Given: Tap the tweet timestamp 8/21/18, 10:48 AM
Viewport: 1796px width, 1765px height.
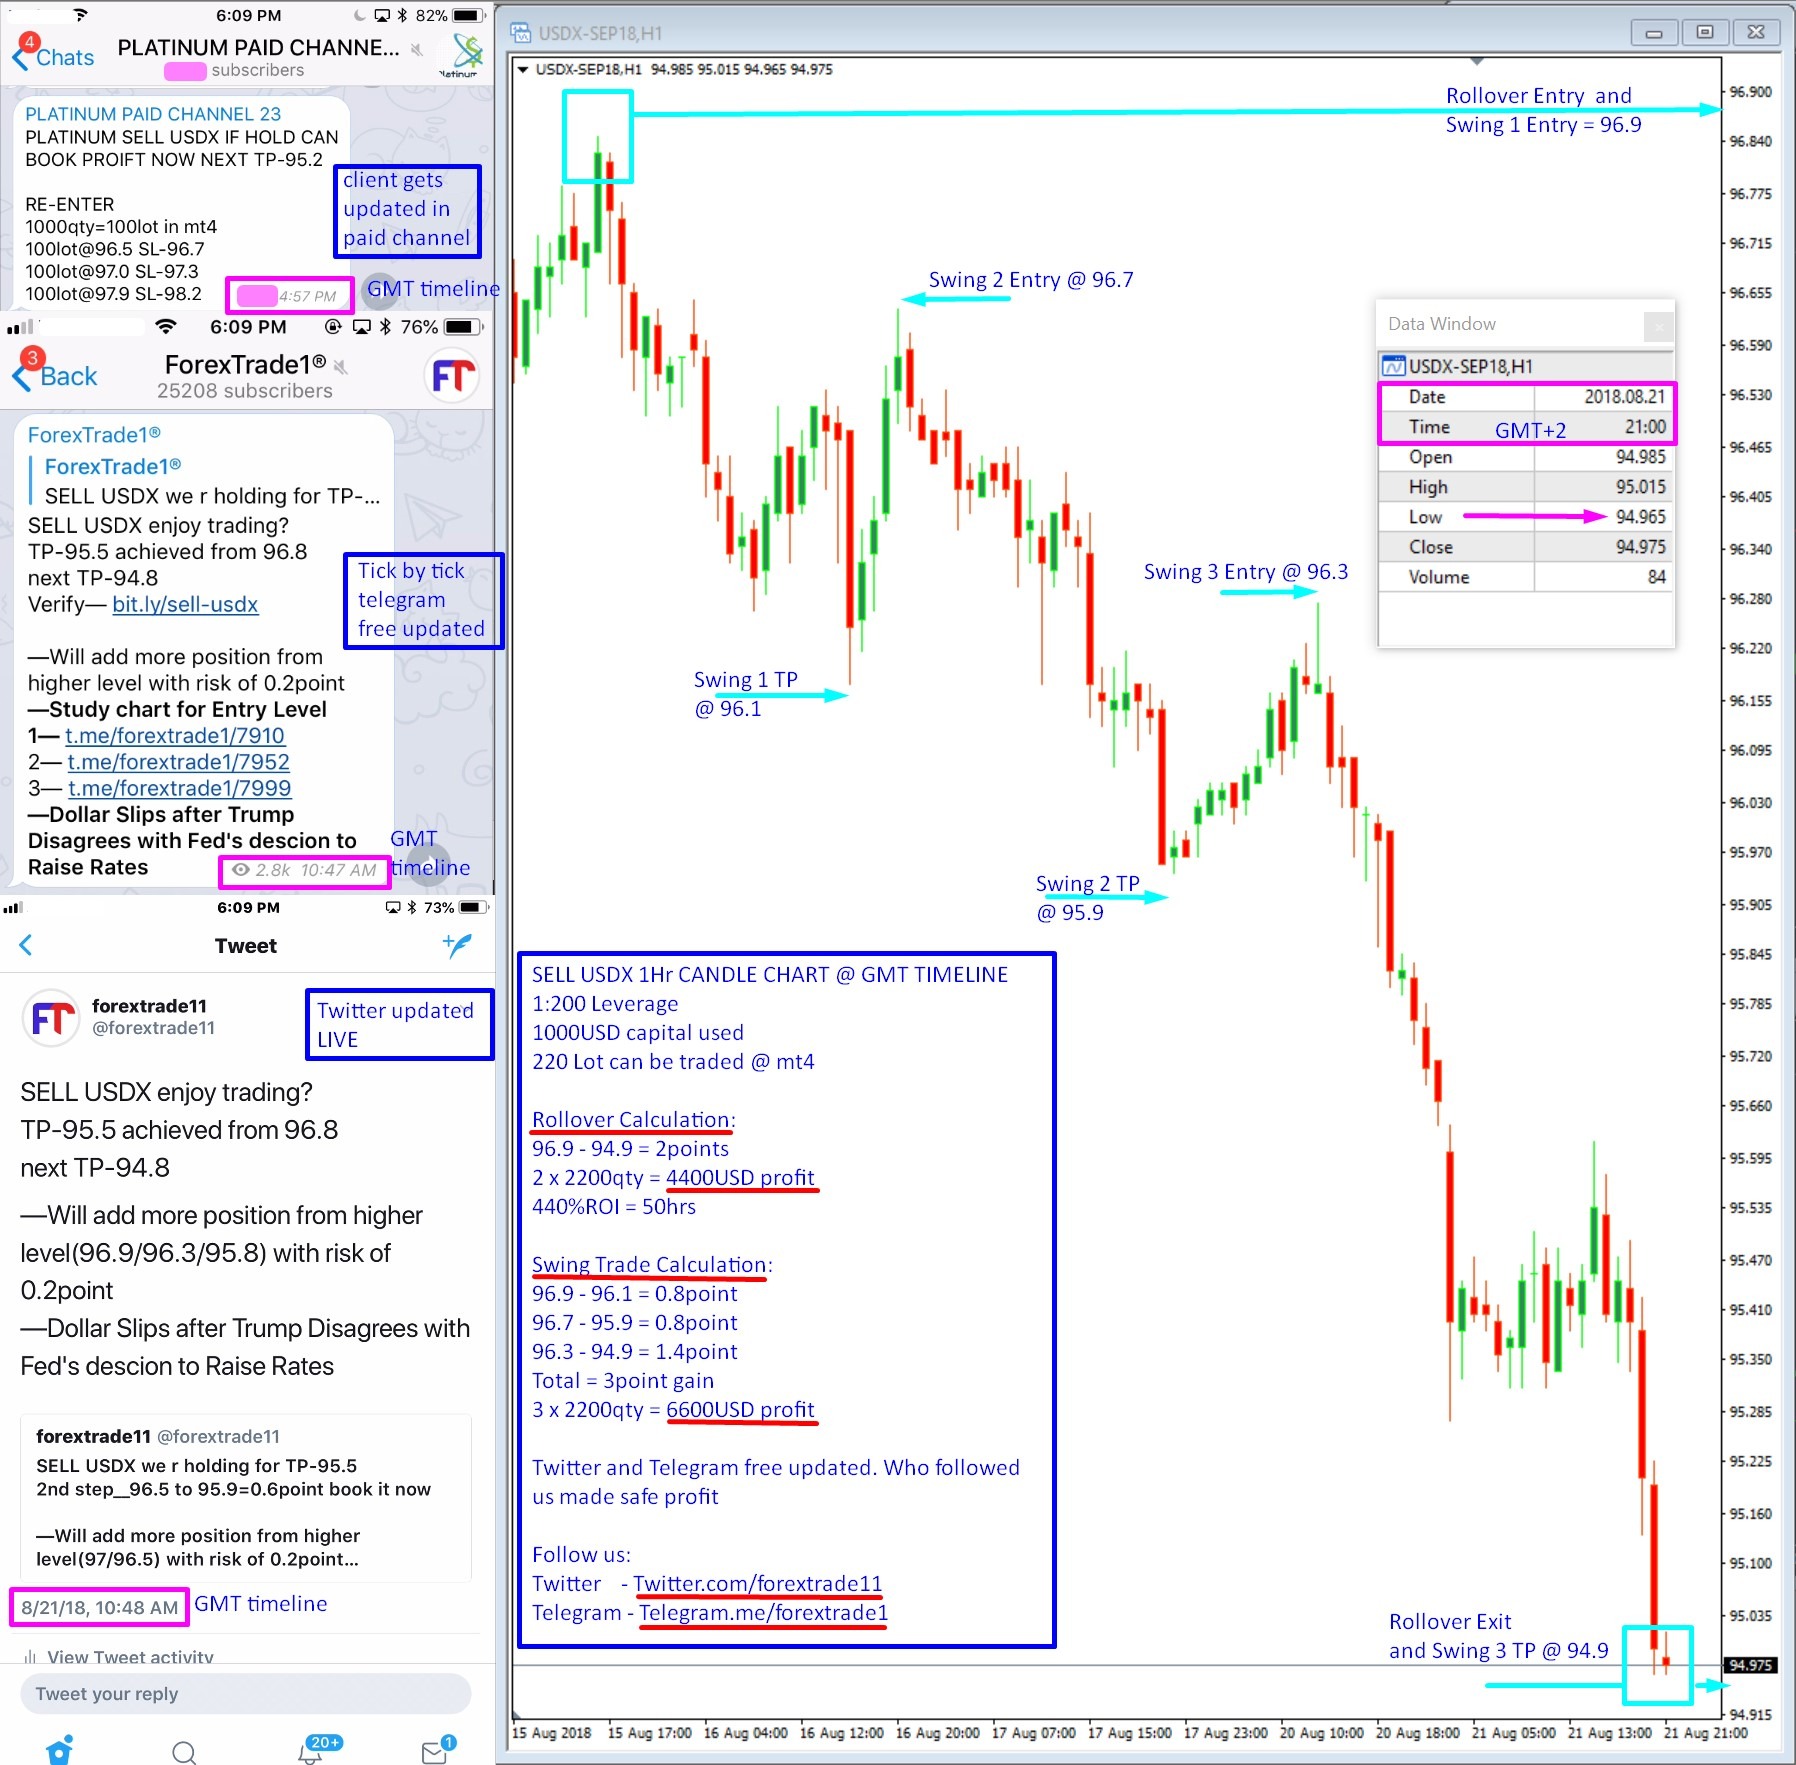Looking at the screenshot, I should coord(99,1608).
